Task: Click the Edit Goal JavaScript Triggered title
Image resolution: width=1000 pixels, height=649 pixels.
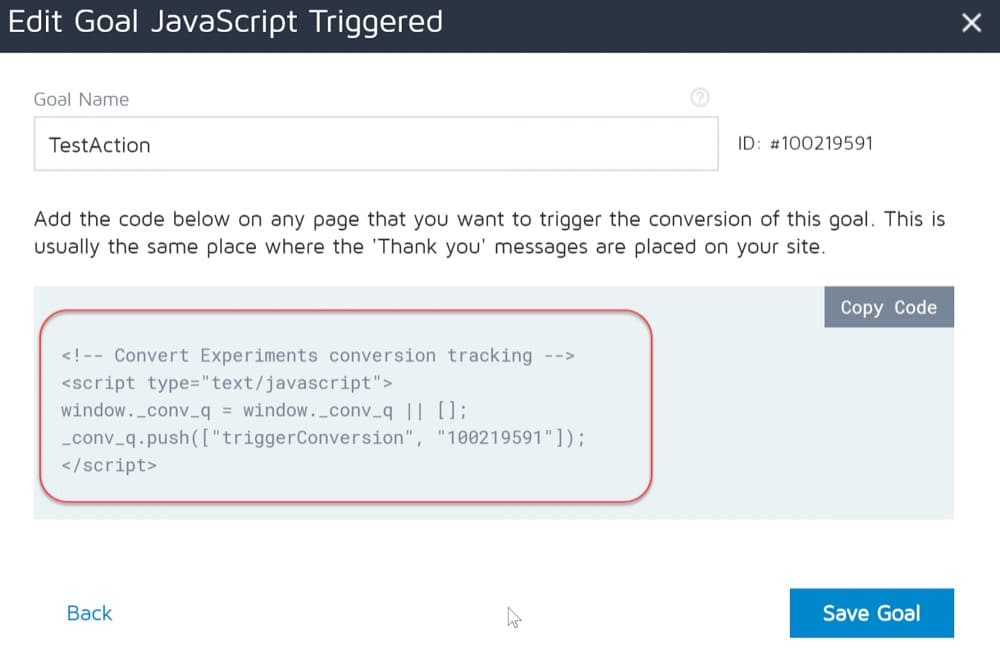Action: point(225,22)
